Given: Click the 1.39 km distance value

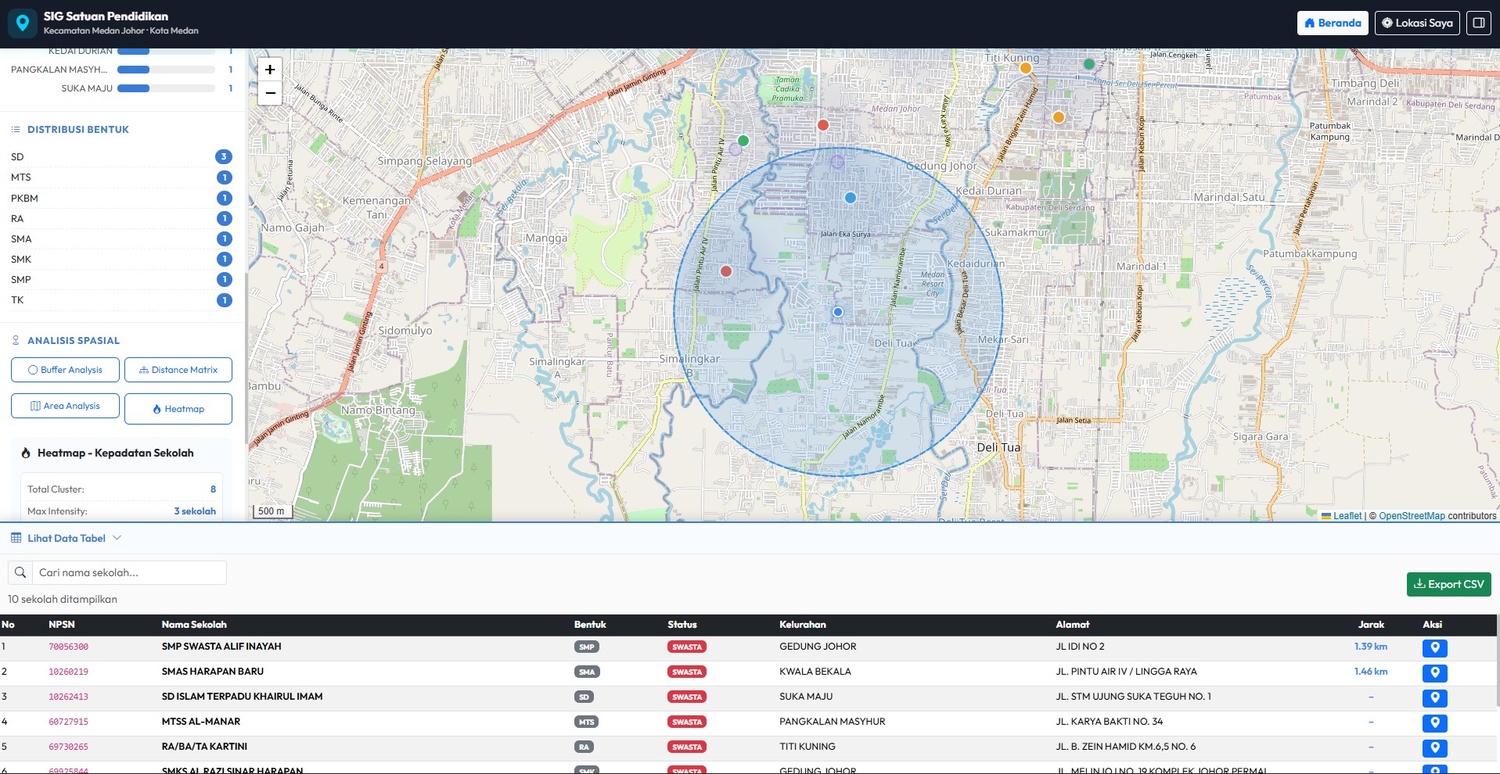Looking at the screenshot, I should (1371, 647).
